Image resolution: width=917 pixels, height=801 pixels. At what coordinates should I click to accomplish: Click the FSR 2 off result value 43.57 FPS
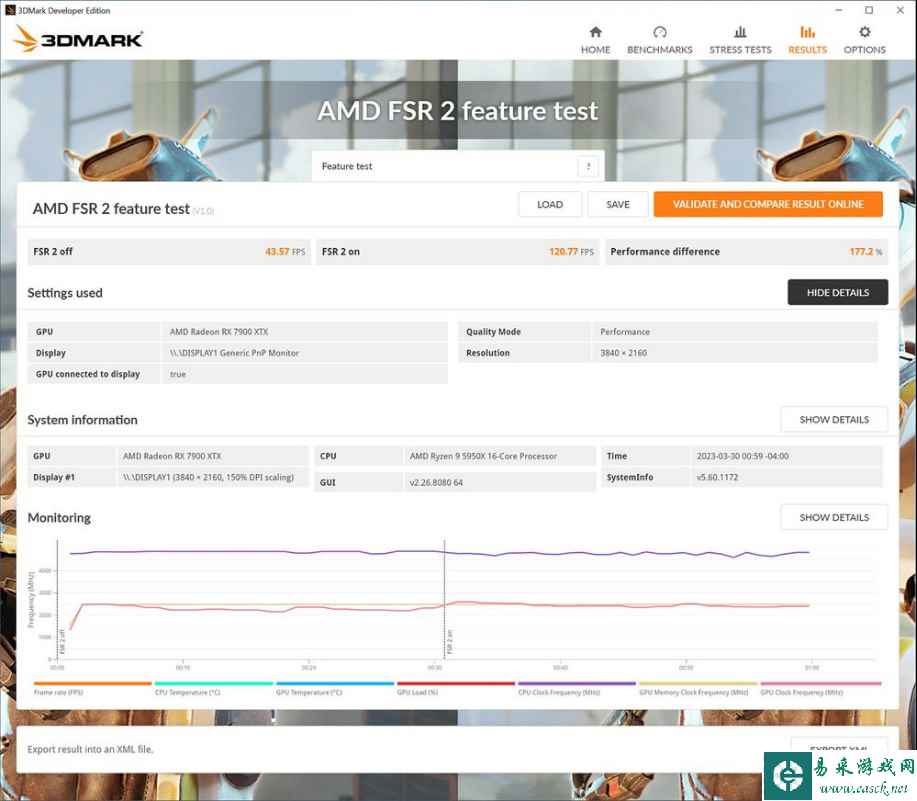[285, 252]
